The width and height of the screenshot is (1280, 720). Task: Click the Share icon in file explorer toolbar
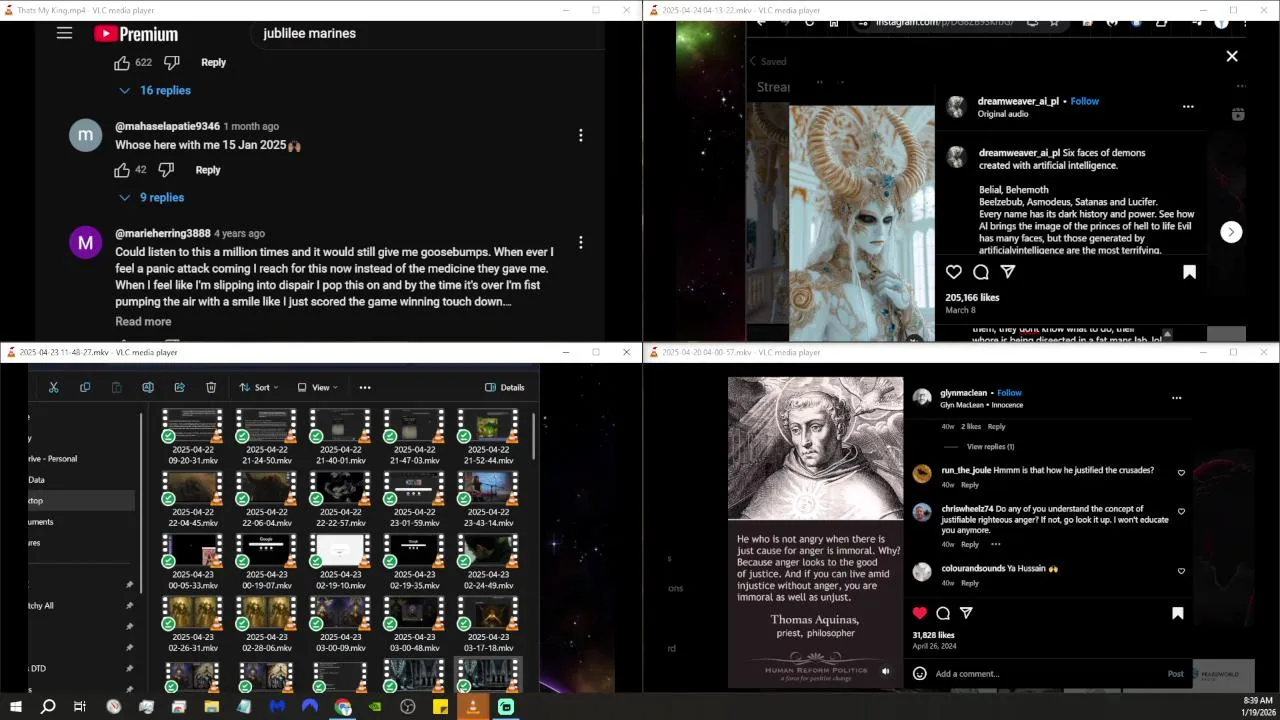pos(179,387)
